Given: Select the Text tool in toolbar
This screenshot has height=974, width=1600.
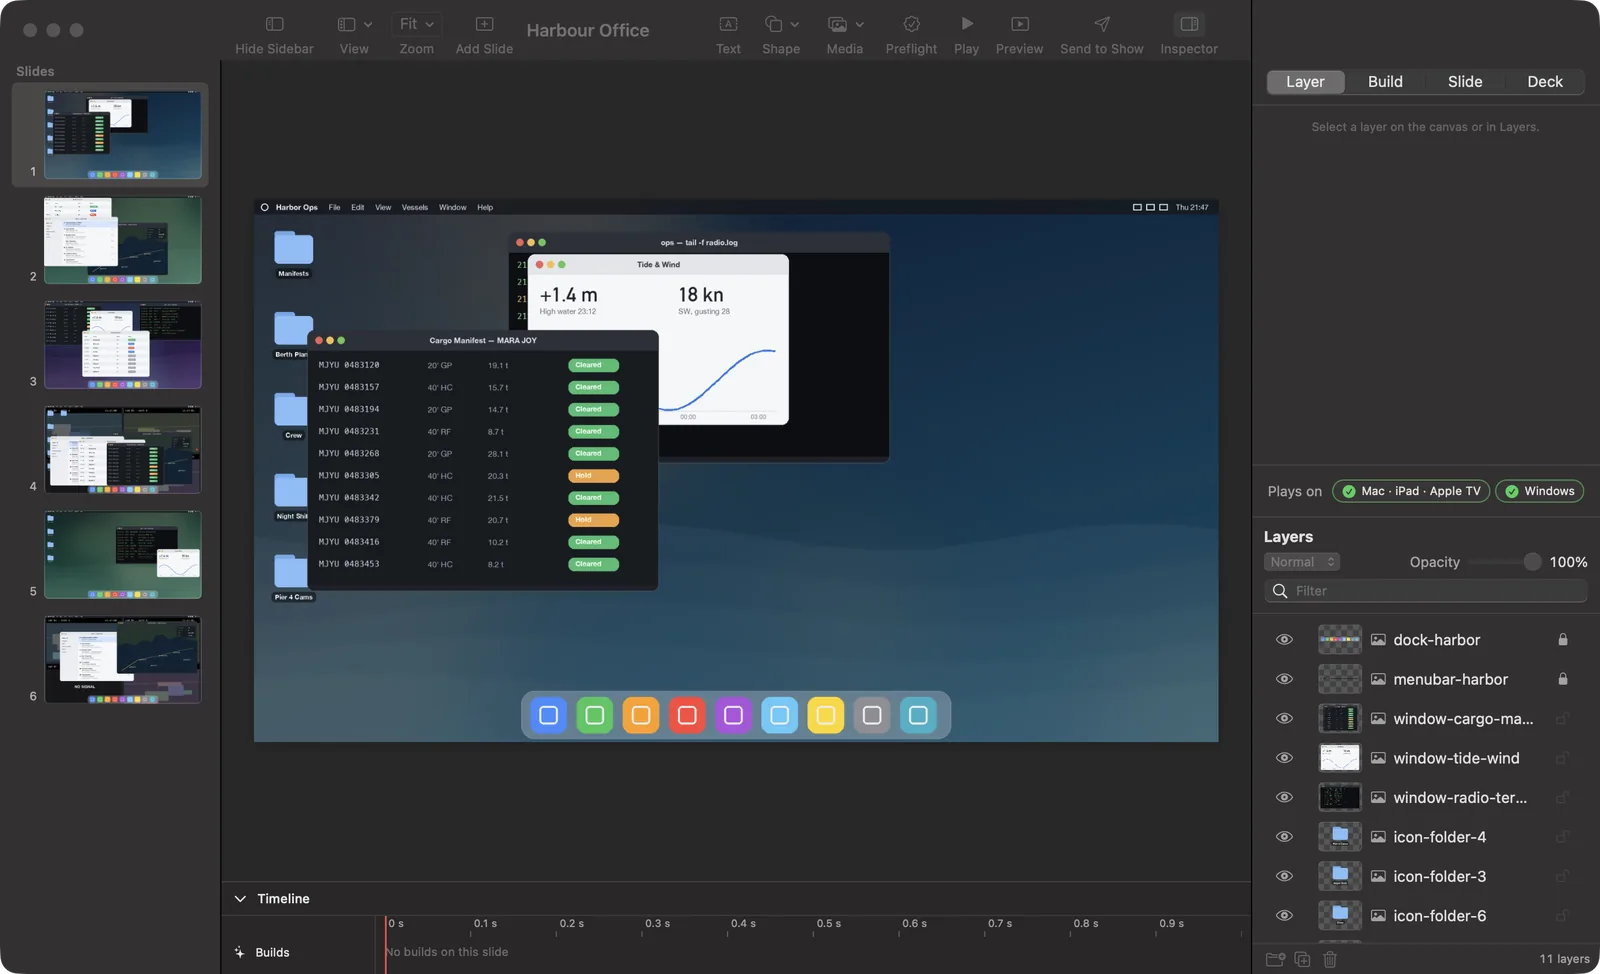Looking at the screenshot, I should pyautogui.click(x=728, y=24).
